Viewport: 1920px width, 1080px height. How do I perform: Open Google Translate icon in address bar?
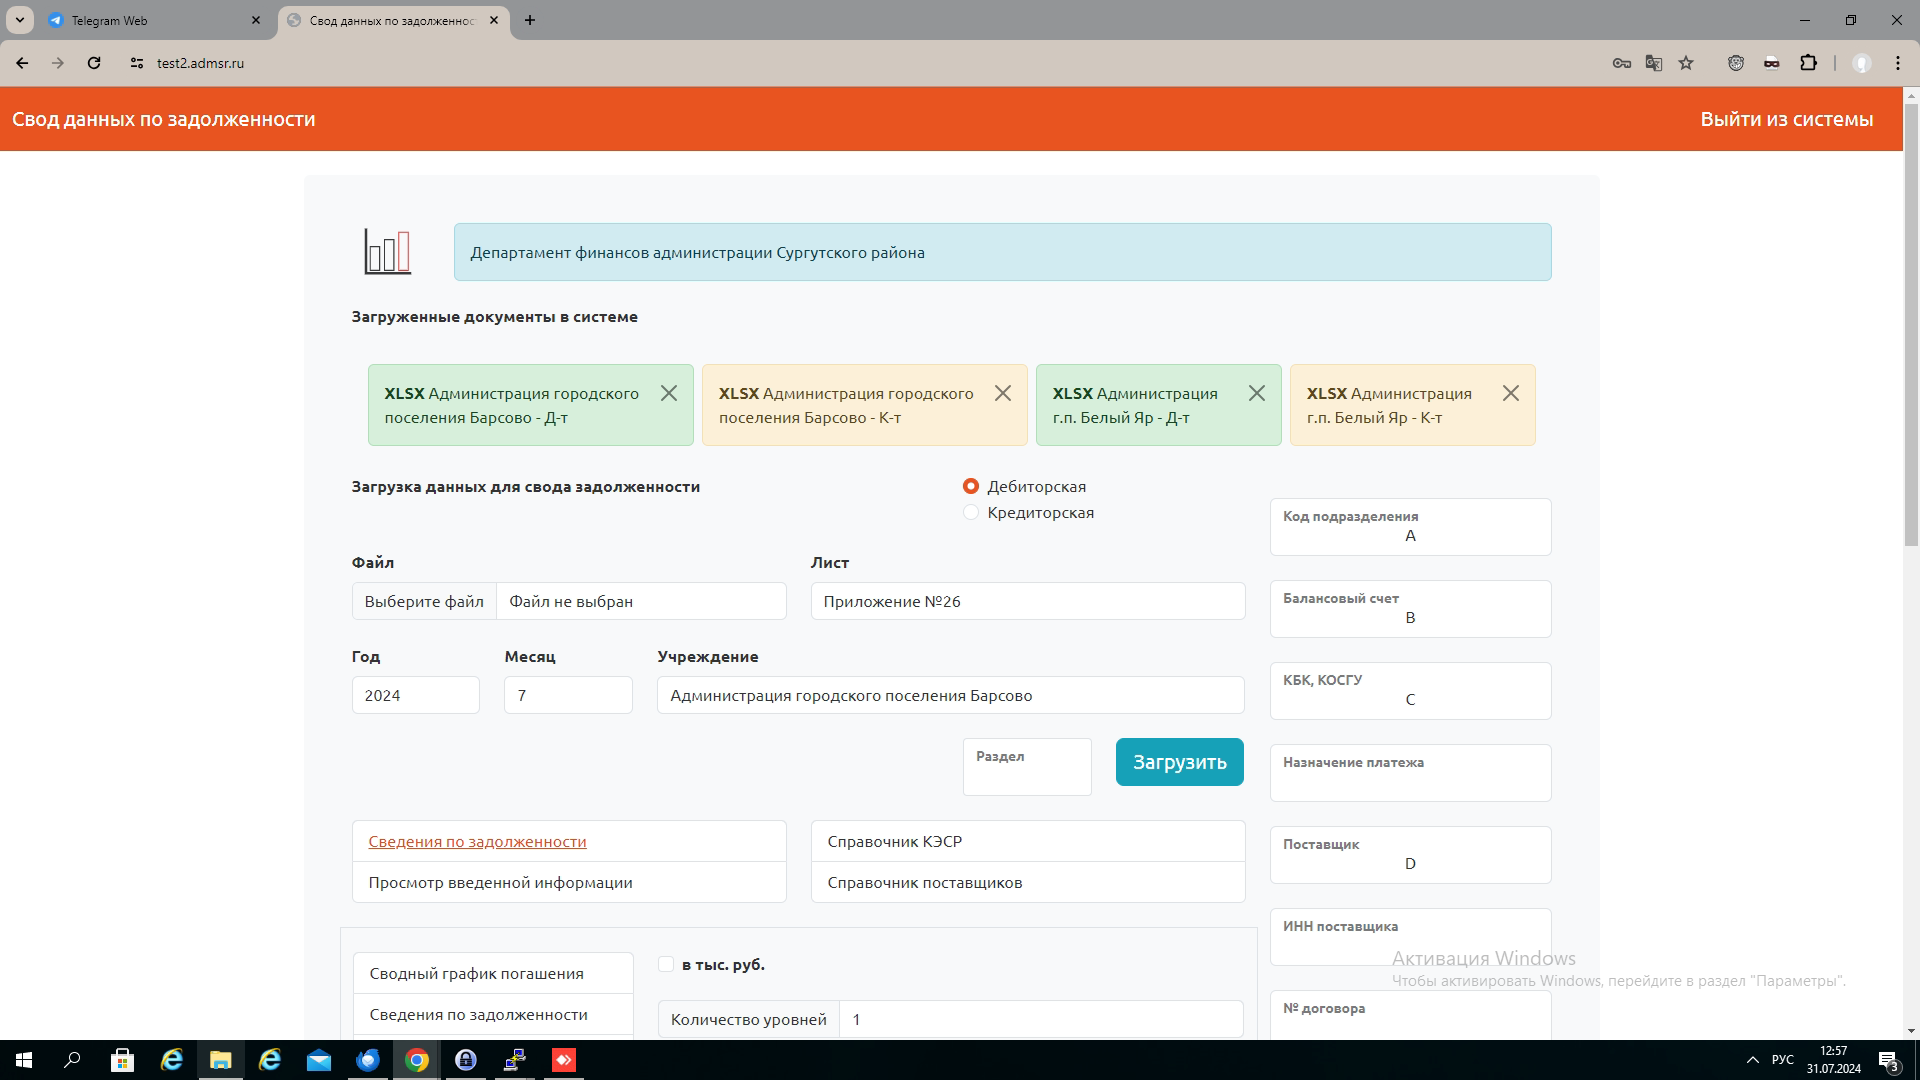[x=1654, y=63]
